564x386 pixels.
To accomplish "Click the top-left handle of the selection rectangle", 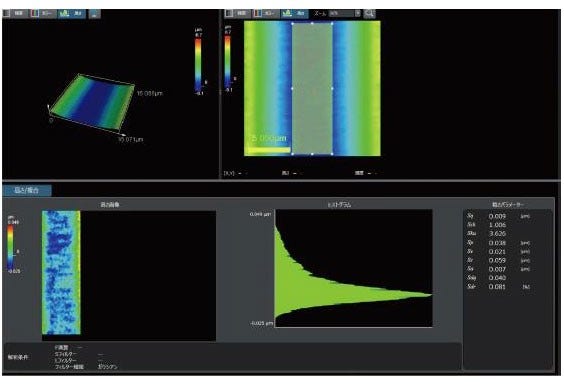I will (292, 24).
